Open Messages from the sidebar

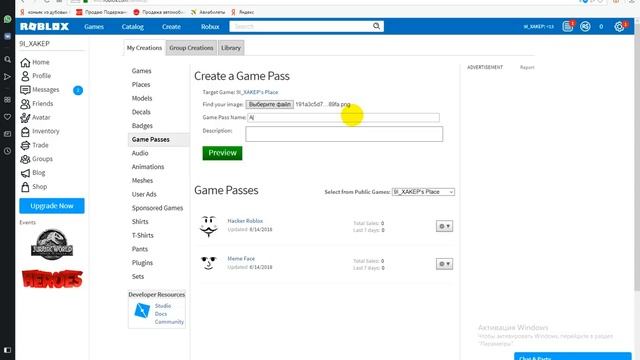45,90
